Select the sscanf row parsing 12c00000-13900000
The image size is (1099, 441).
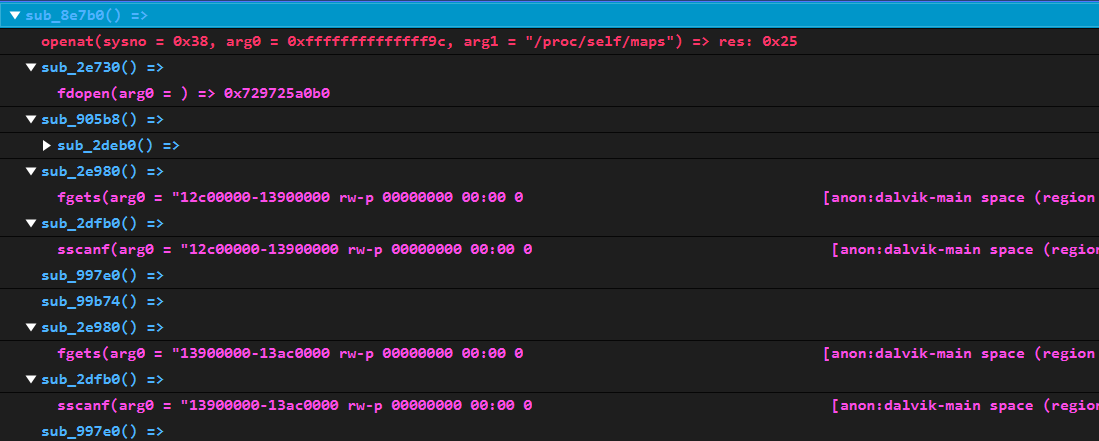(x=295, y=249)
